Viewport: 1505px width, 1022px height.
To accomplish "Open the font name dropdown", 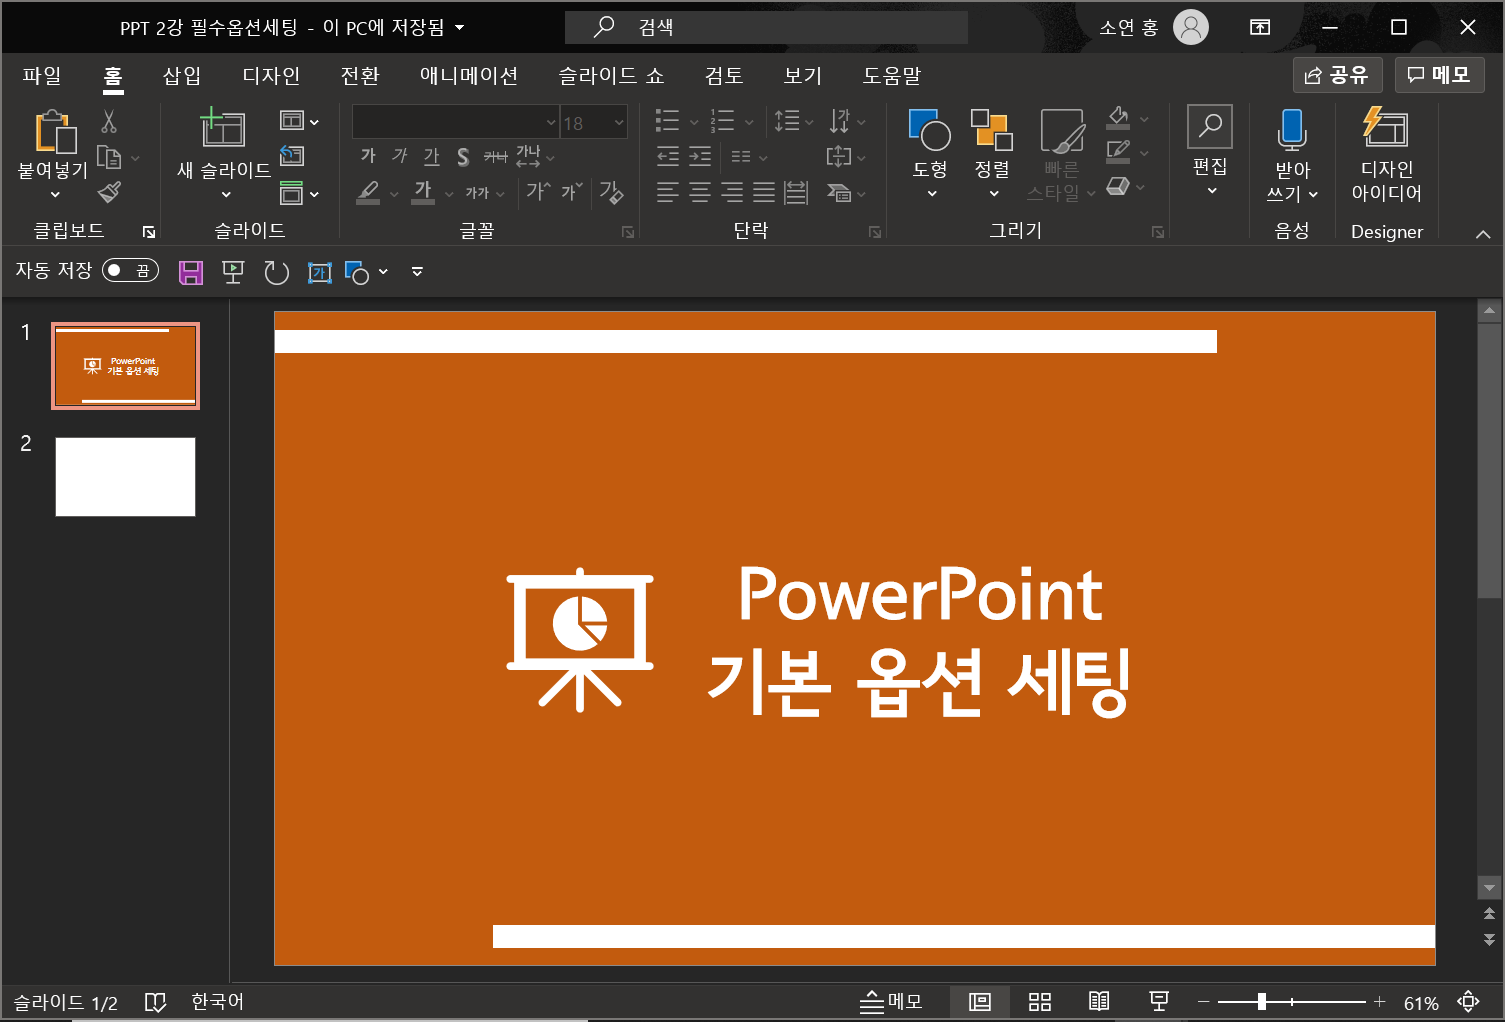I will point(550,122).
